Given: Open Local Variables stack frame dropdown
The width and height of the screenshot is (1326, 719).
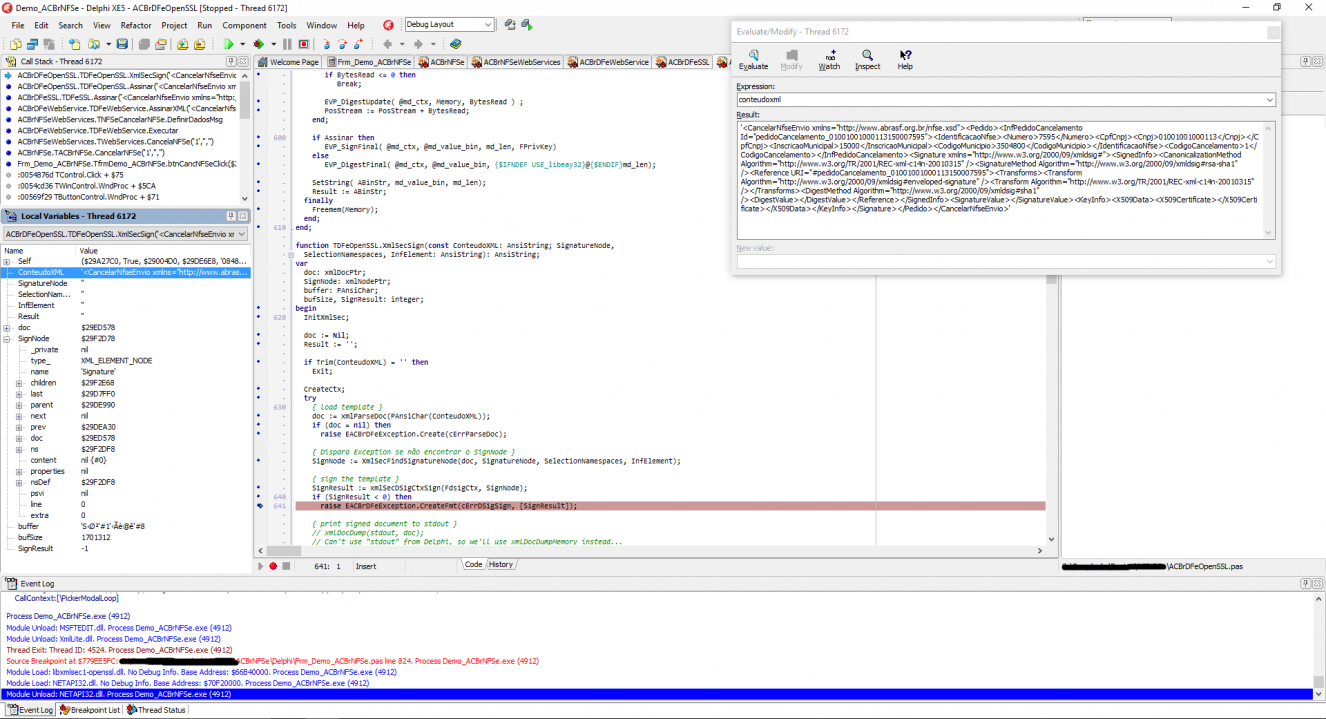Looking at the screenshot, I should tap(242, 234).
